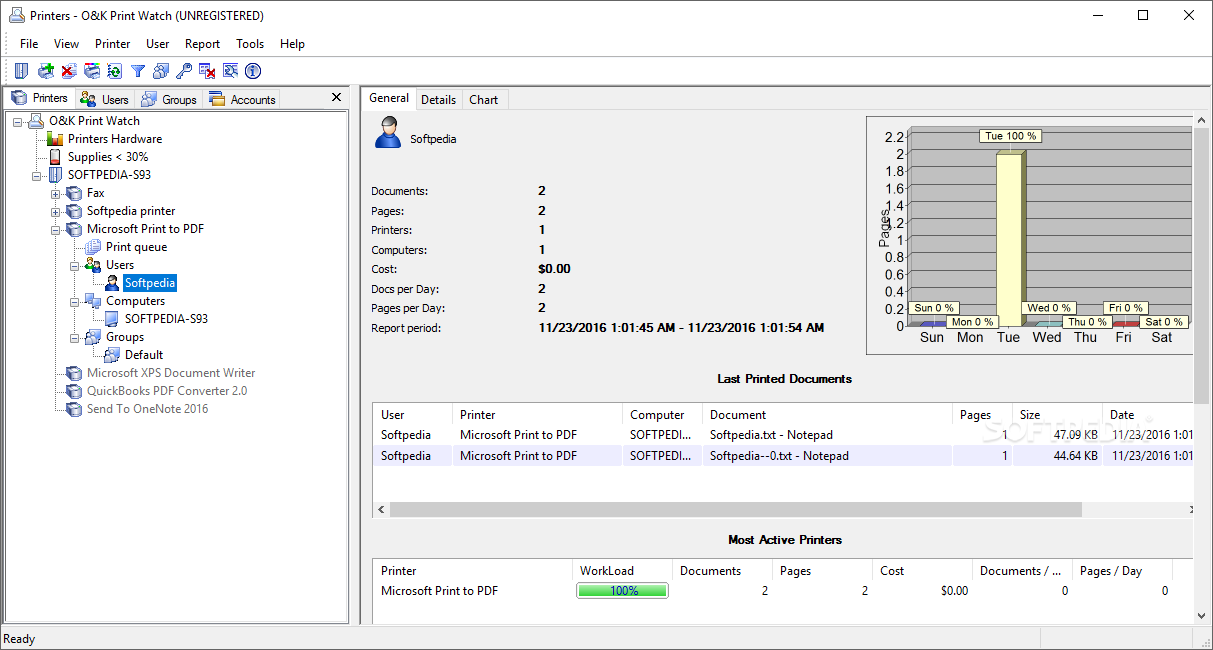Image resolution: width=1213 pixels, height=650 pixels.
Task: Click the Softpedia user avatar in General tab
Action: click(x=388, y=133)
